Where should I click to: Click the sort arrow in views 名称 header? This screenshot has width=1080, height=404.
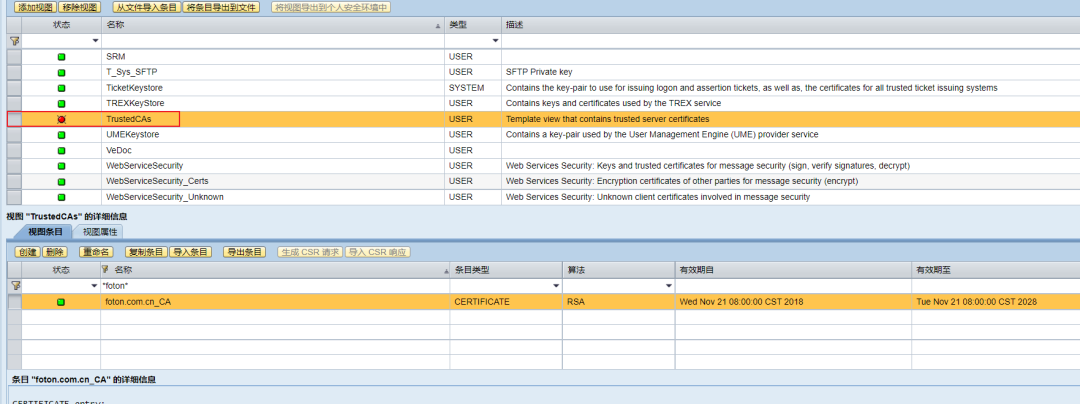pyautogui.click(x=439, y=25)
